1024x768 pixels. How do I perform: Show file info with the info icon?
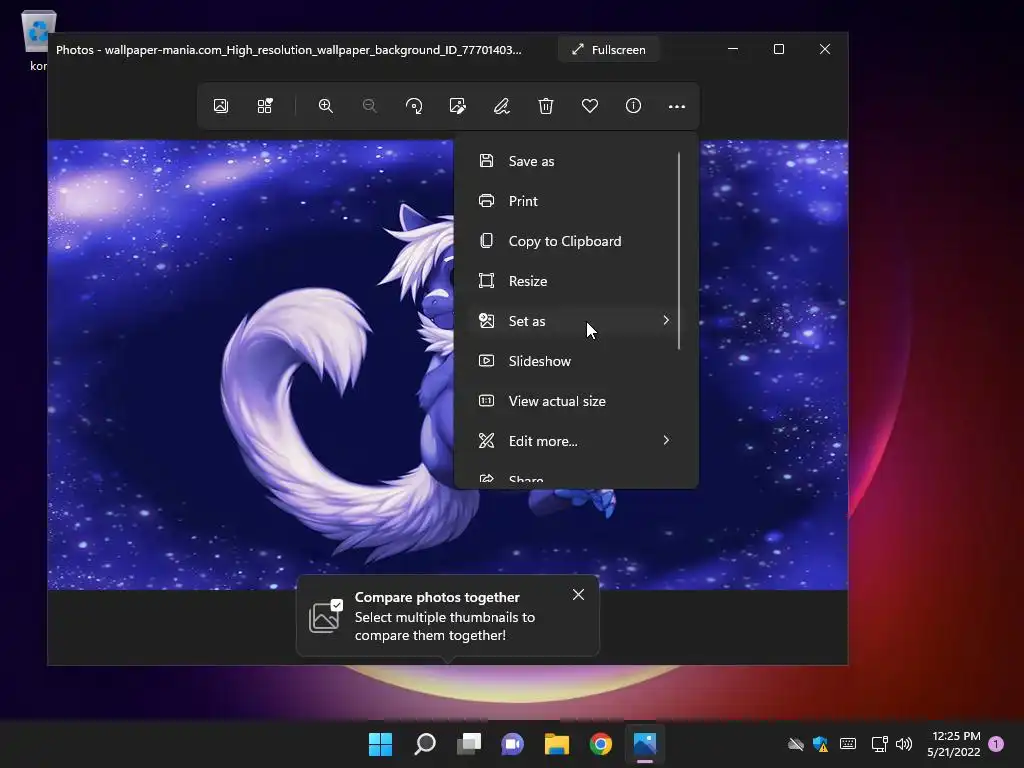click(633, 106)
